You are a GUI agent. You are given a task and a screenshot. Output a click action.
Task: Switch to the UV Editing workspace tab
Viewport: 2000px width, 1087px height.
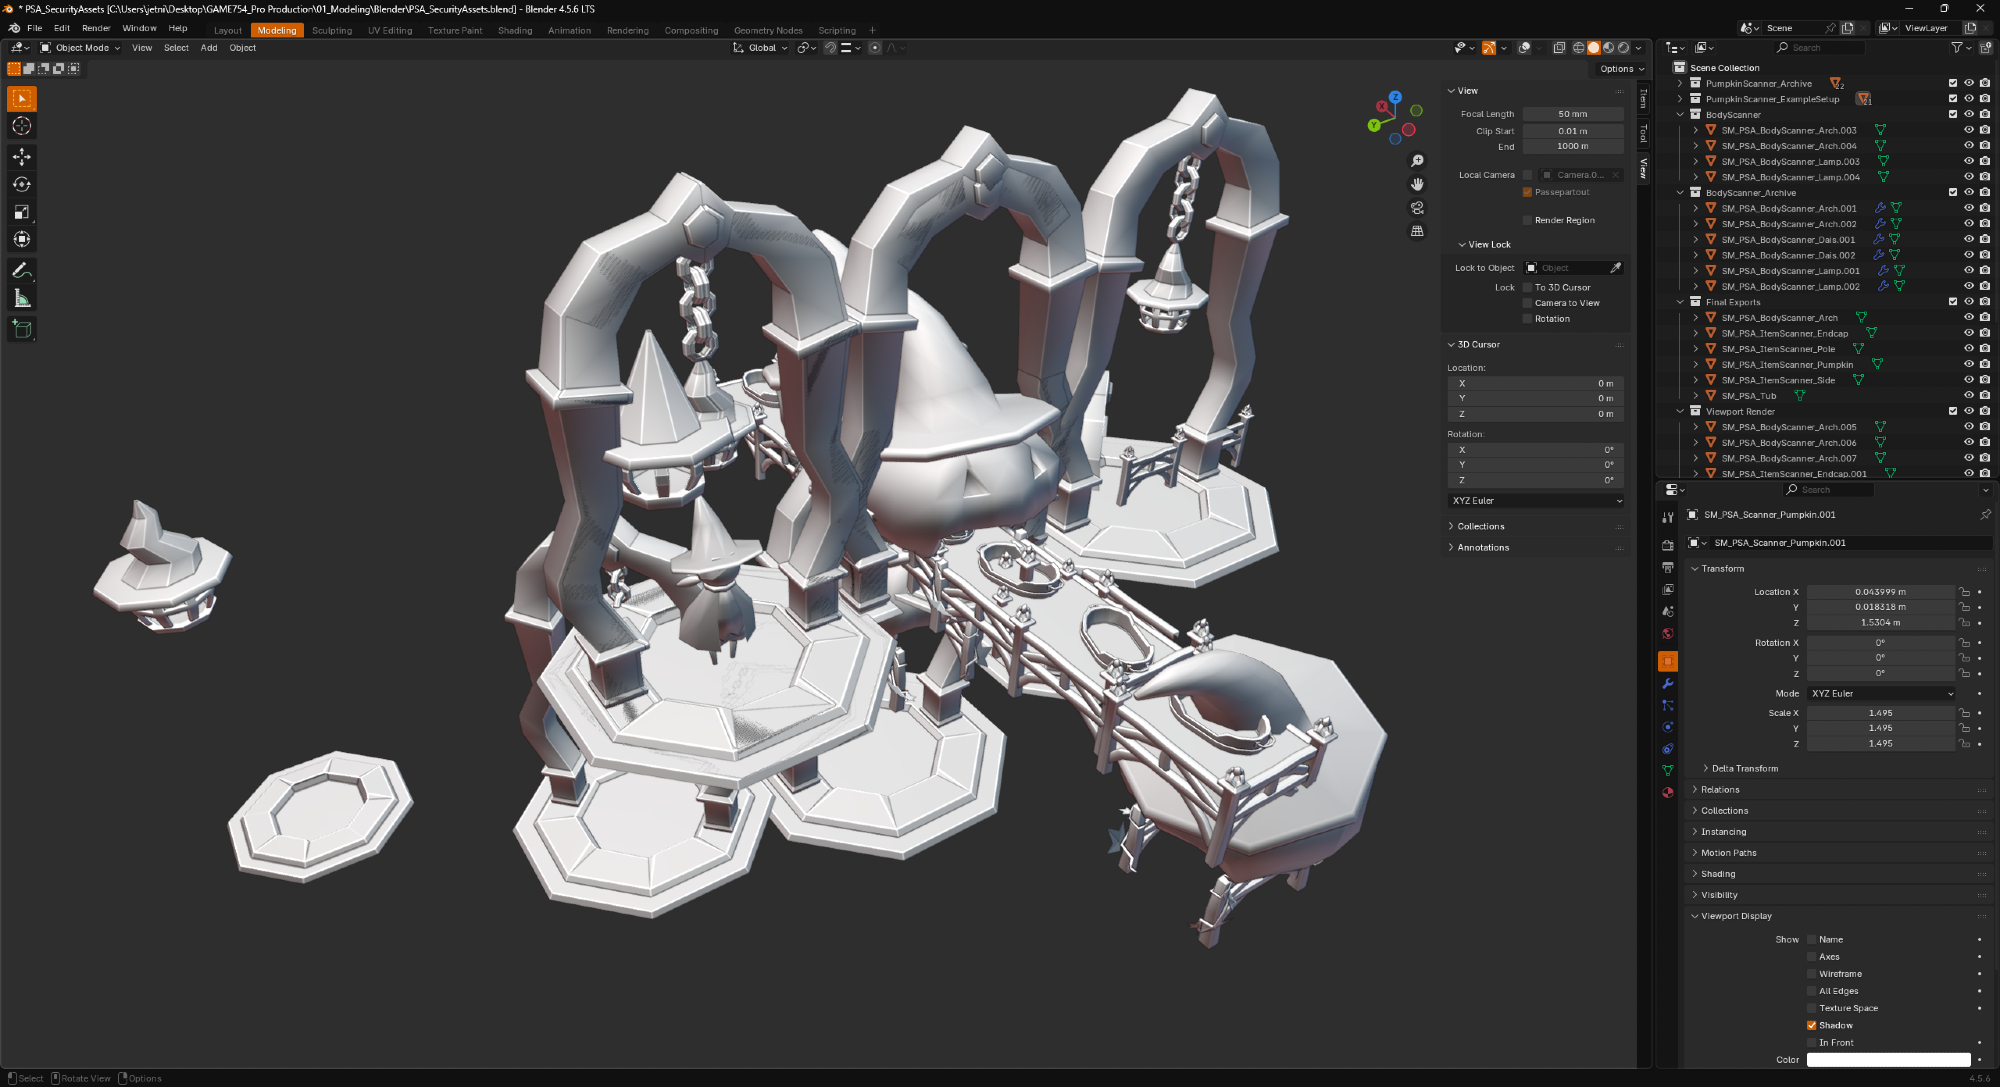(389, 31)
